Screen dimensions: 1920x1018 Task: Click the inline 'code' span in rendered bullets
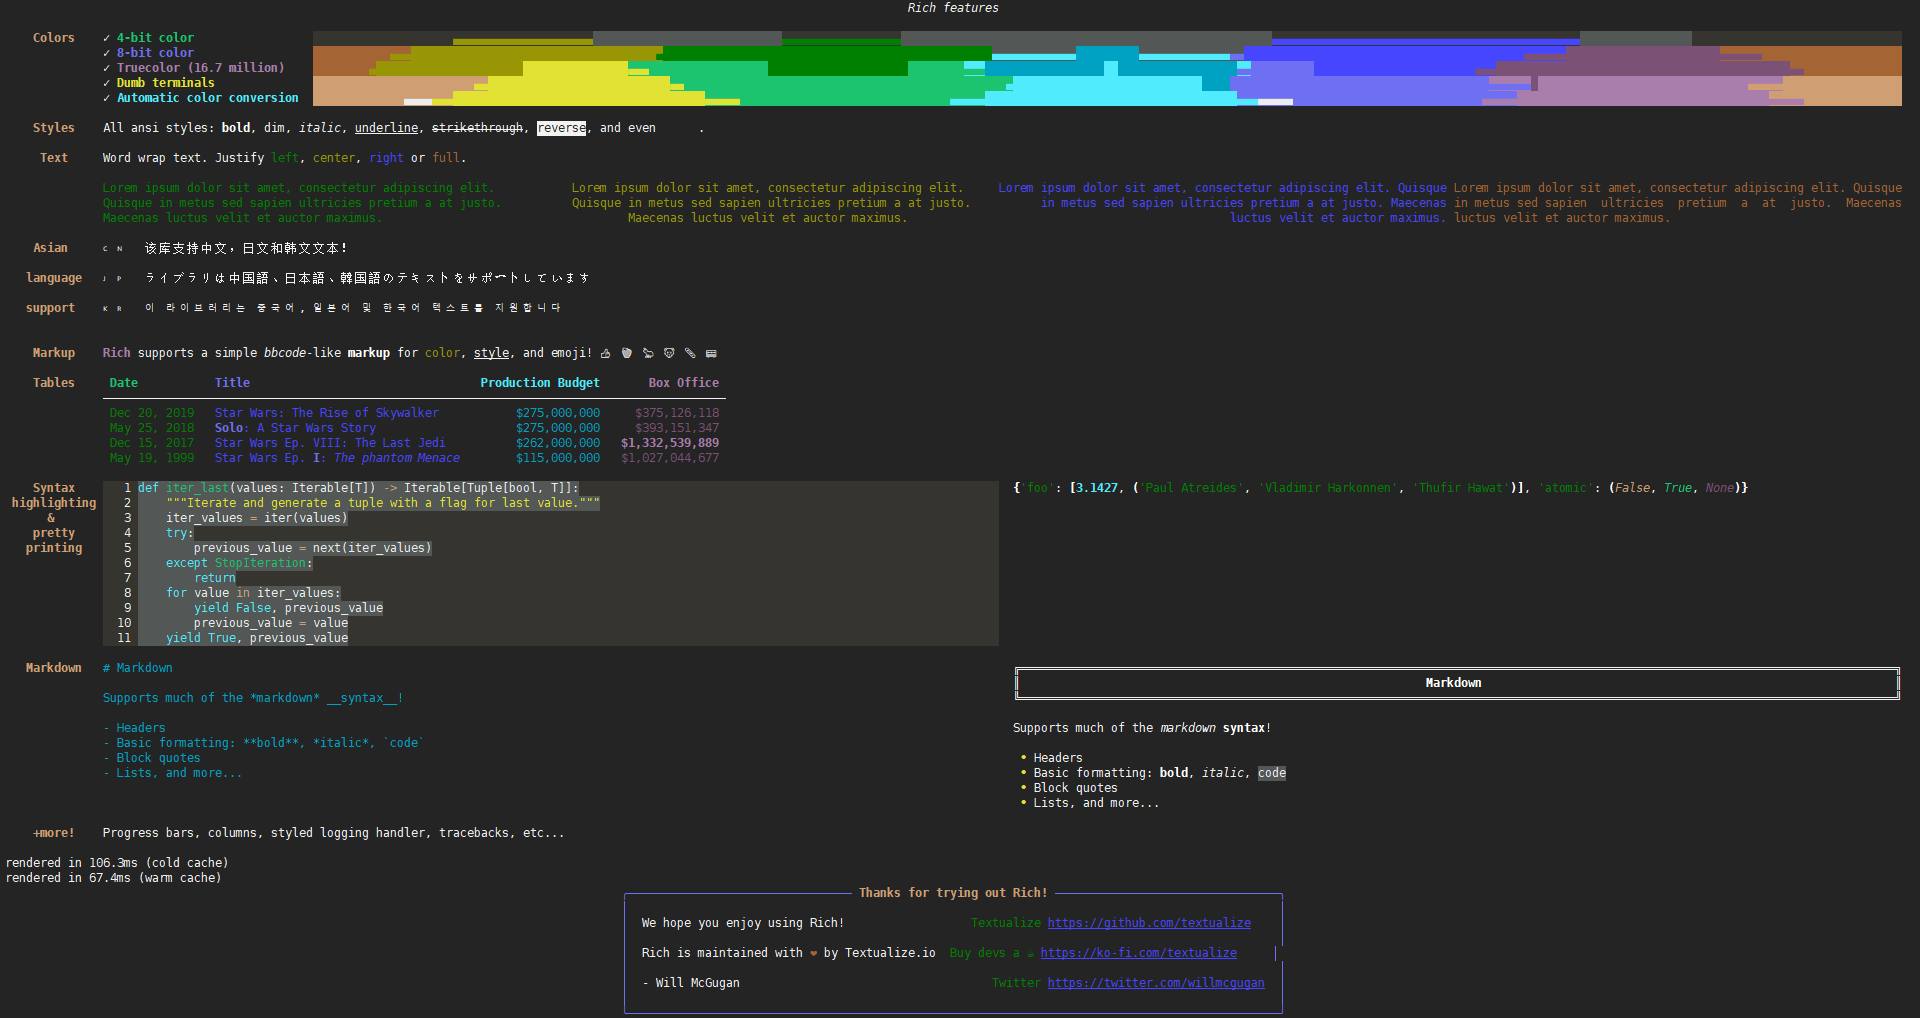click(1272, 773)
